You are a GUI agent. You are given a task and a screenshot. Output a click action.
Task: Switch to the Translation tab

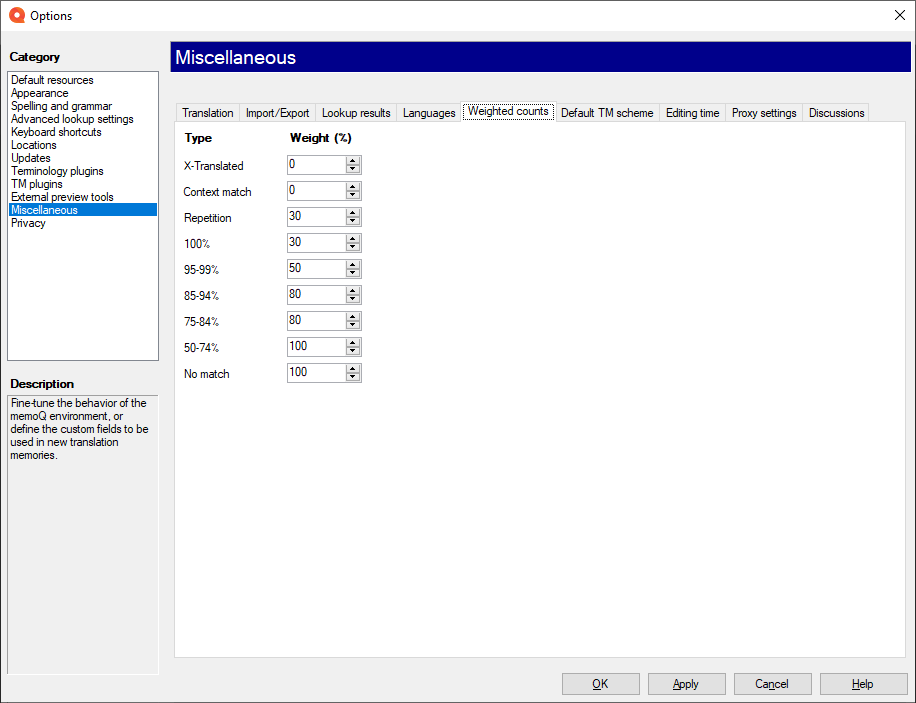(x=207, y=113)
